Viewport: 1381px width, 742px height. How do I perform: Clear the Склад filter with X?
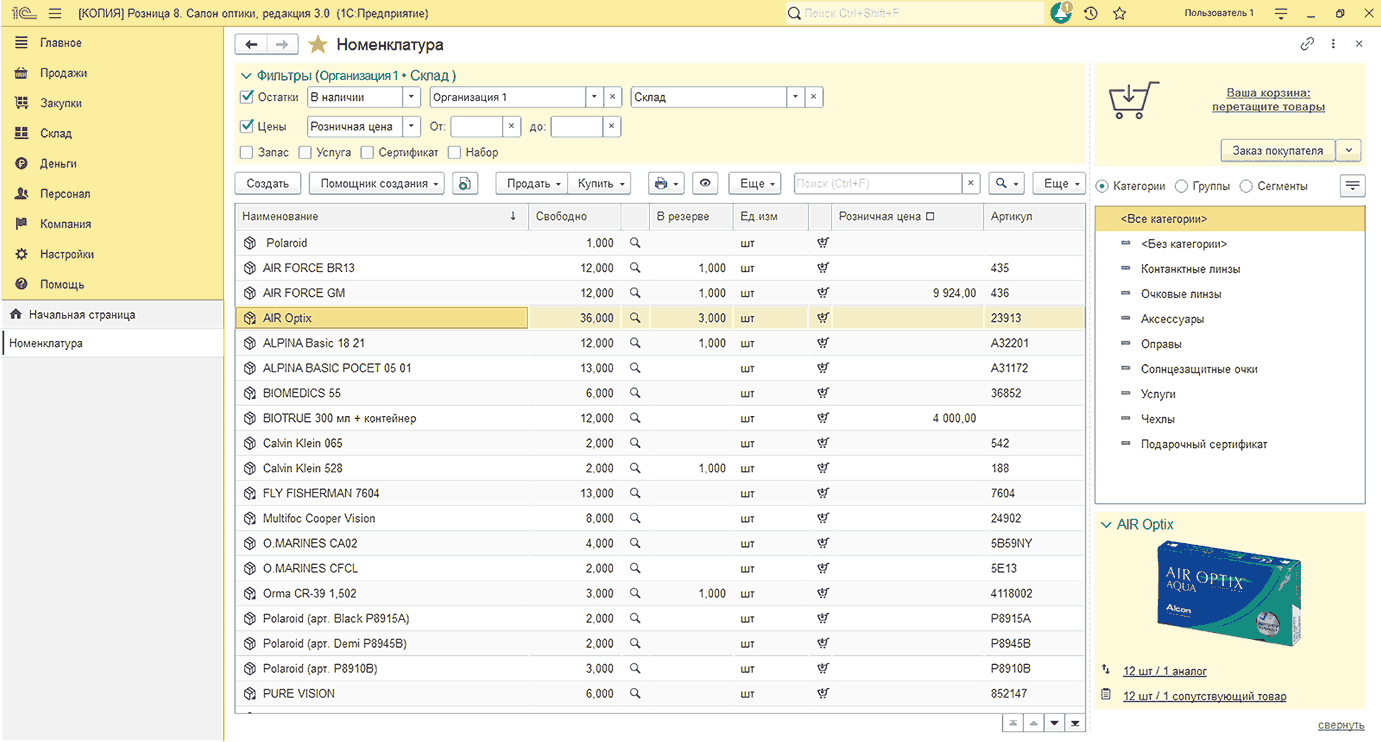click(813, 97)
